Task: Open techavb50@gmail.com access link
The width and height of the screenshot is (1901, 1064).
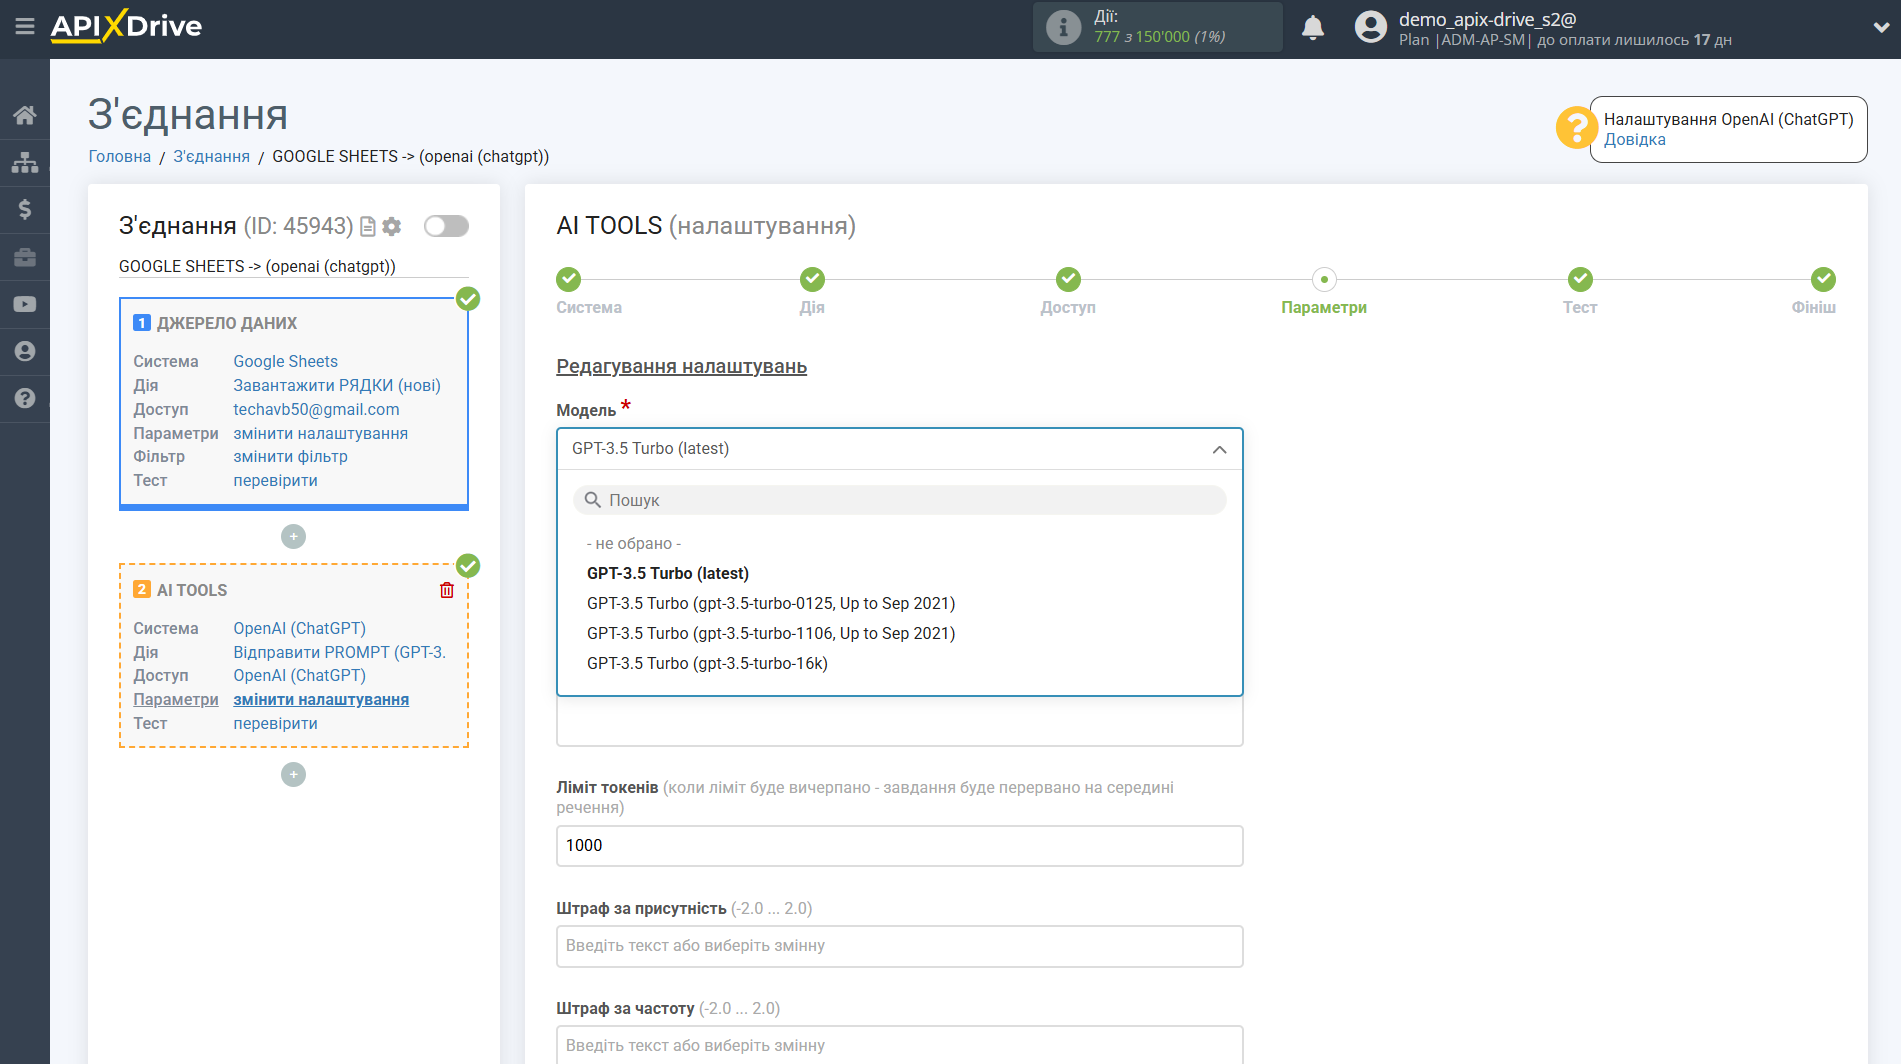Action: 316,410
